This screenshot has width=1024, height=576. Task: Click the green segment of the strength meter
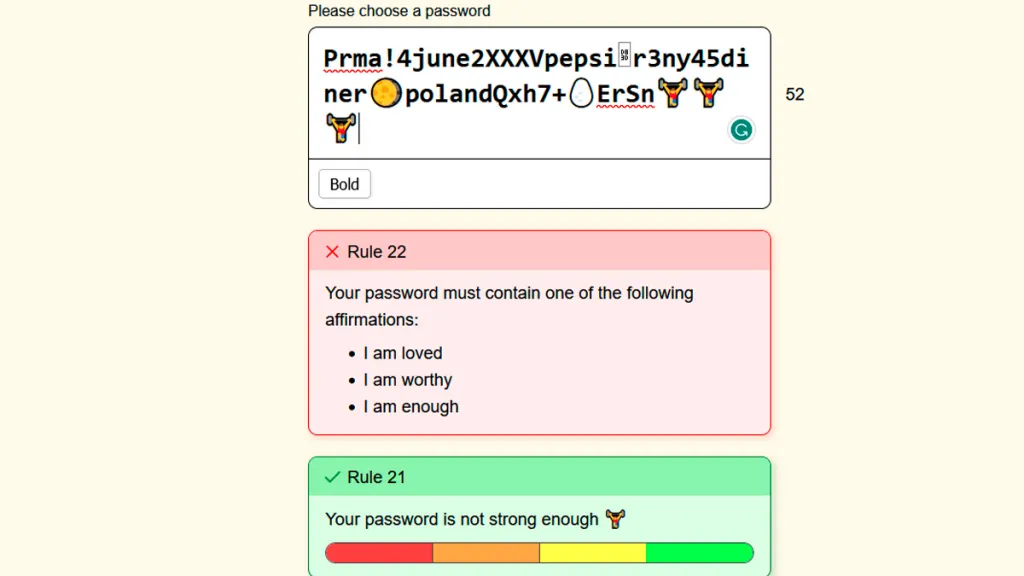(x=700, y=552)
